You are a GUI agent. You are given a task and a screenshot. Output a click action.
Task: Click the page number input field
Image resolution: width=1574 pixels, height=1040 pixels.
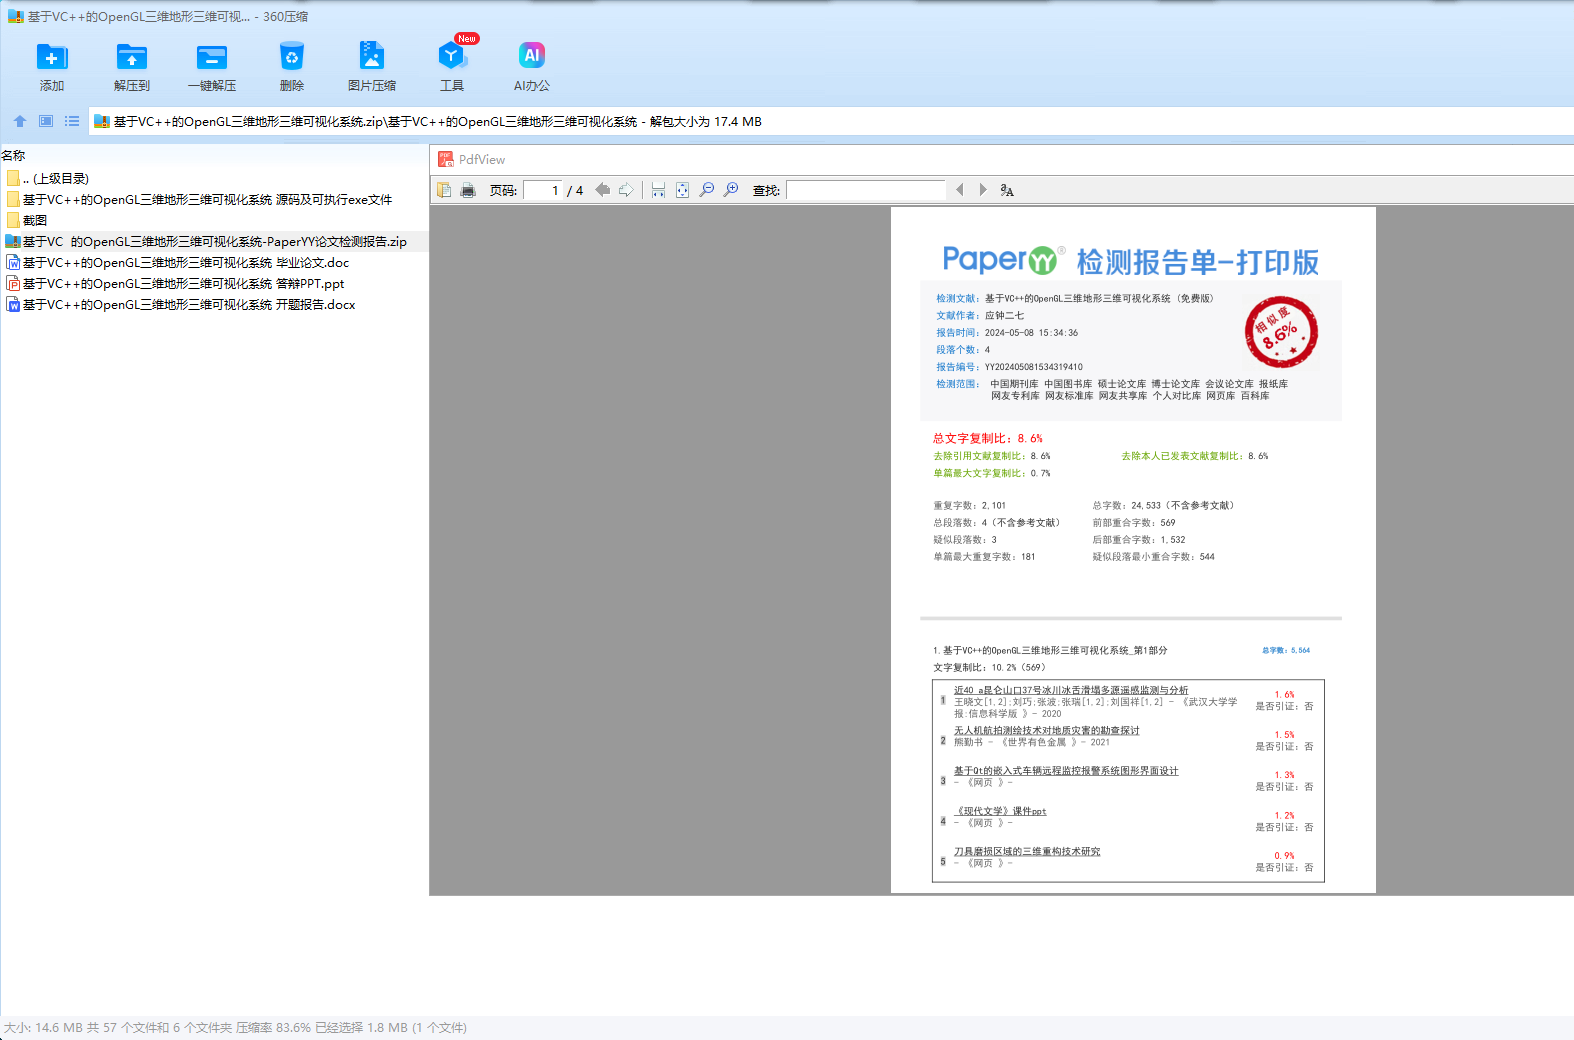(x=543, y=190)
